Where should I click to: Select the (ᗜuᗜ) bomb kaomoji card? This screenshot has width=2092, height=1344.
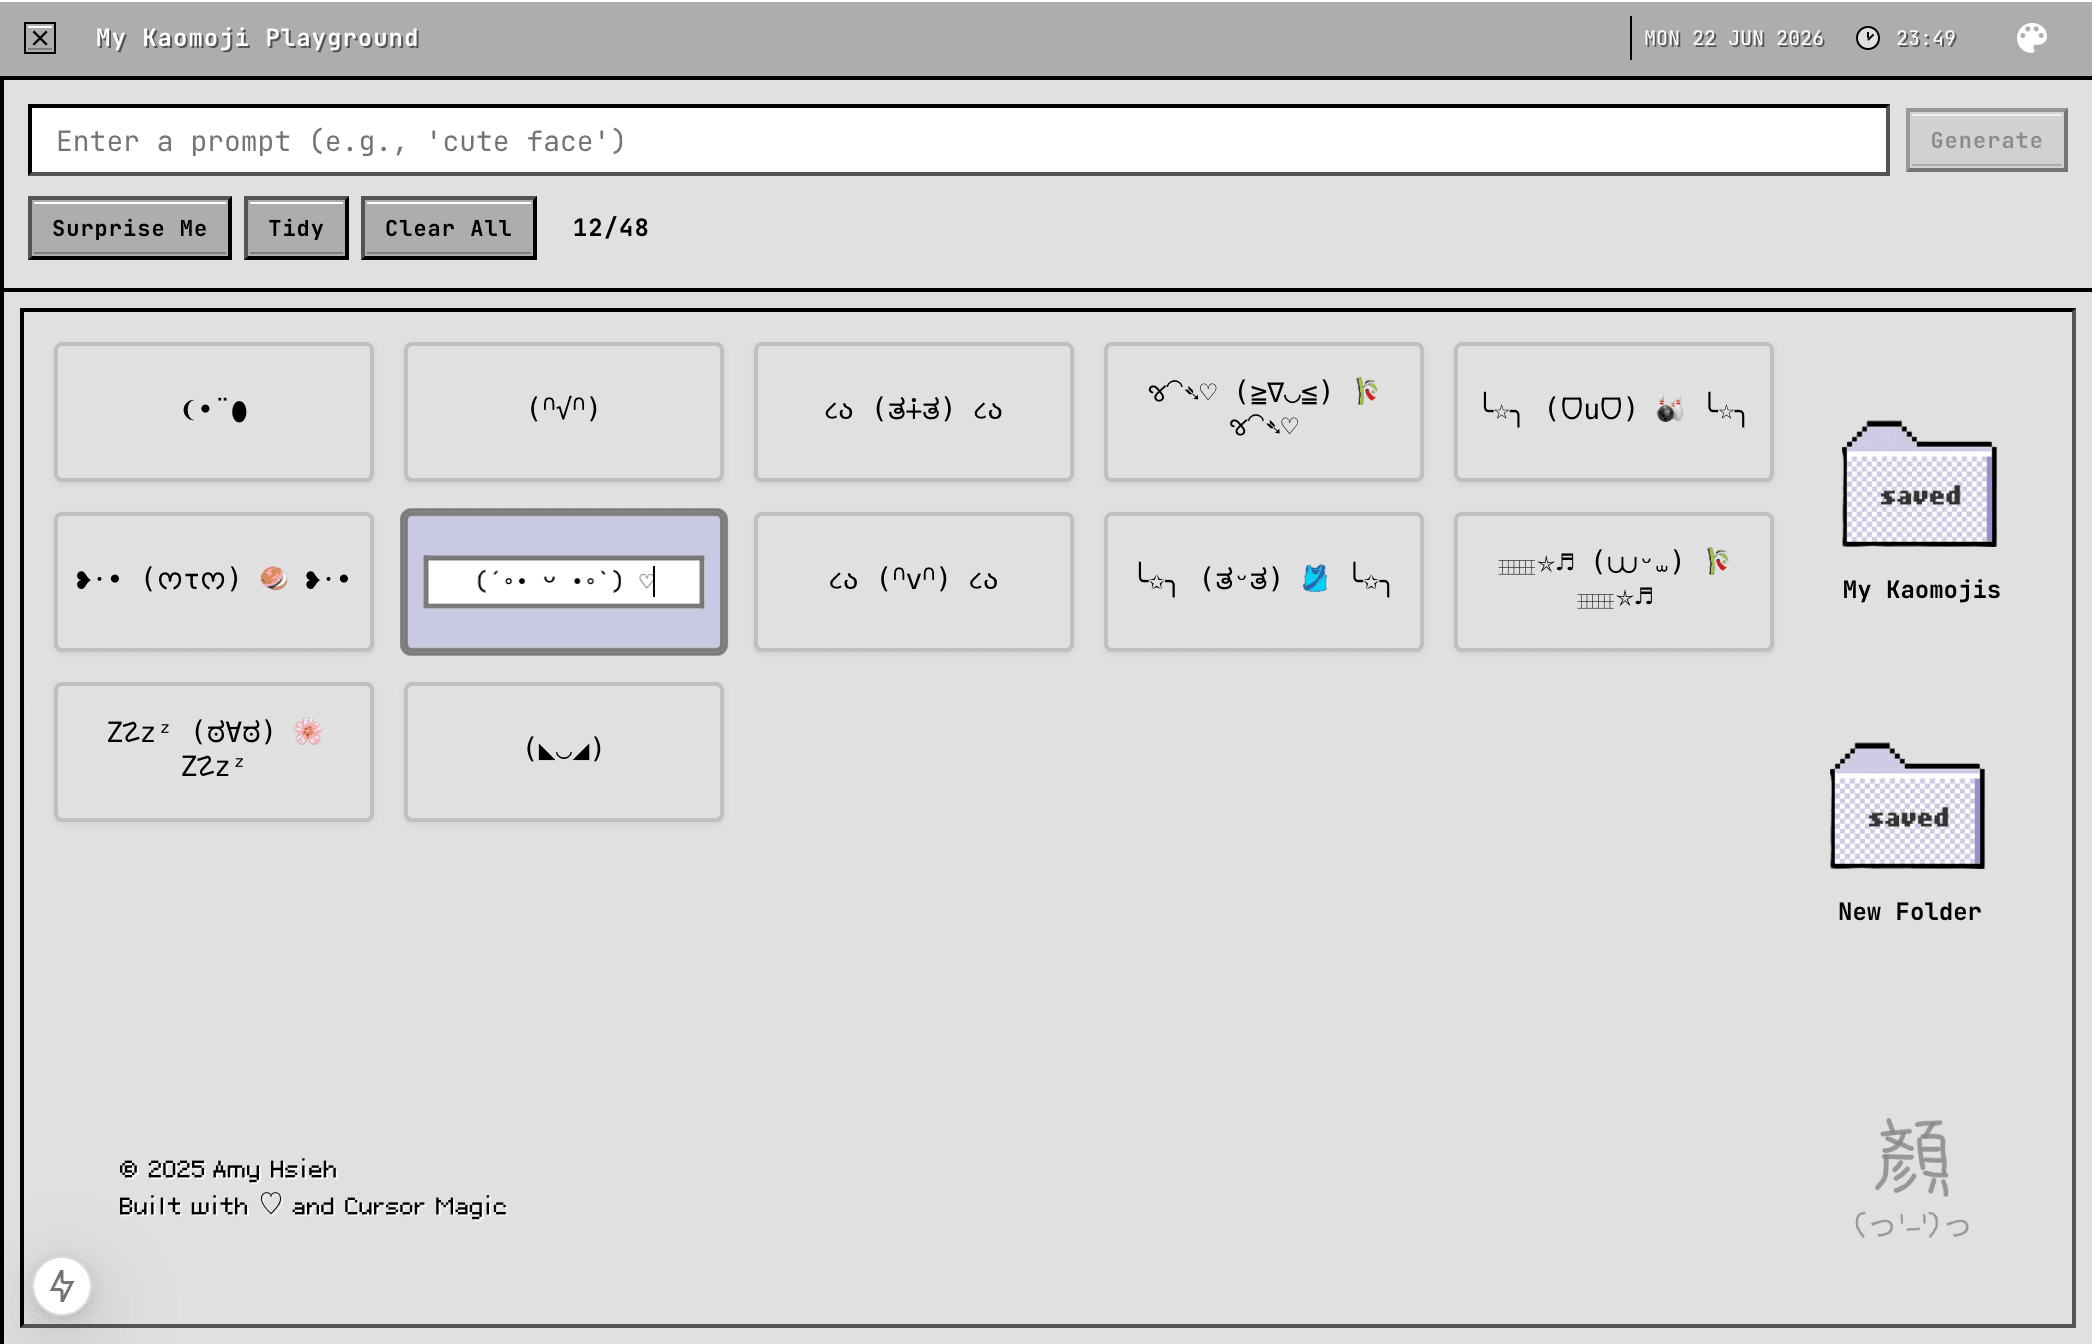tap(1614, 412)
